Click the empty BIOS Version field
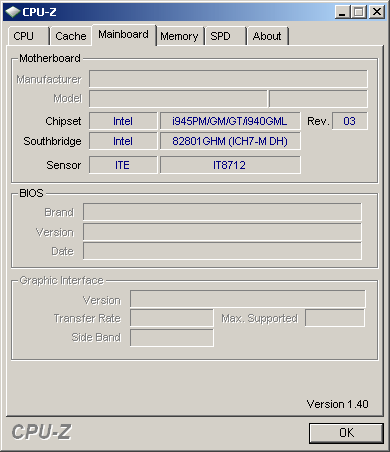The width and height of the screenshot is (390, 452). 222,232
